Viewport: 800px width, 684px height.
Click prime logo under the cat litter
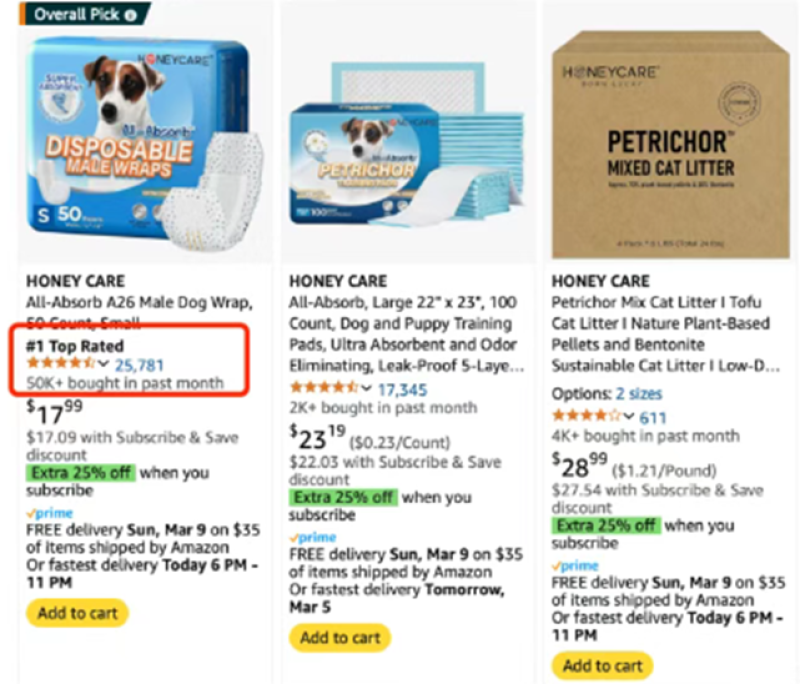coord(575,565)
